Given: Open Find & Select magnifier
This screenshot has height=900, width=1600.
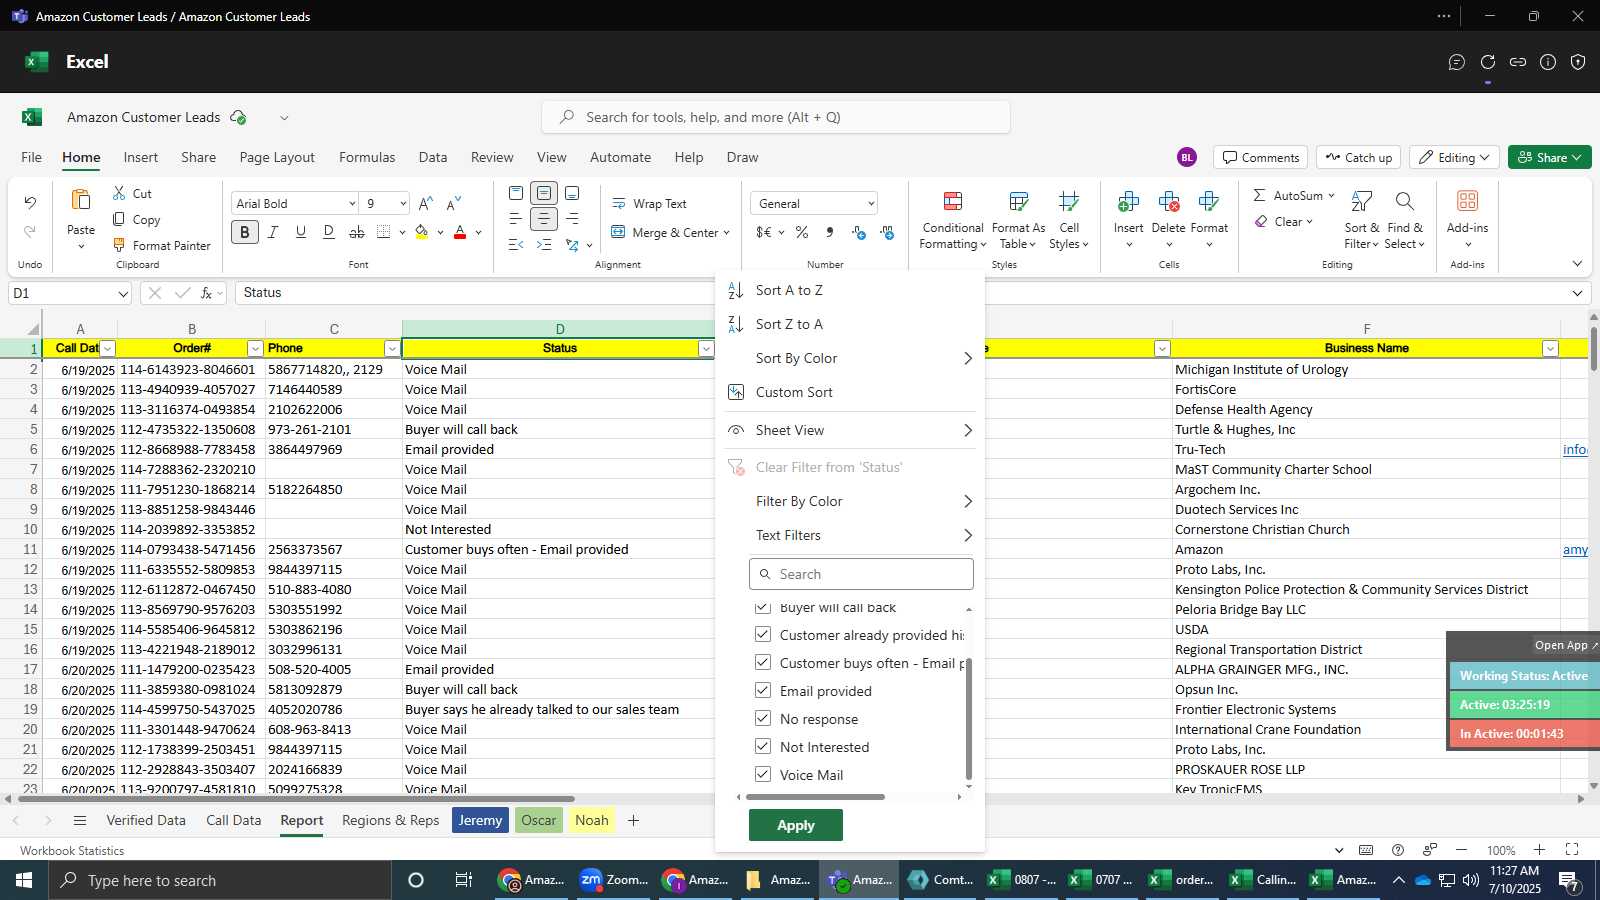Looking at the screenshot, I should click(x=1404, y=202).
